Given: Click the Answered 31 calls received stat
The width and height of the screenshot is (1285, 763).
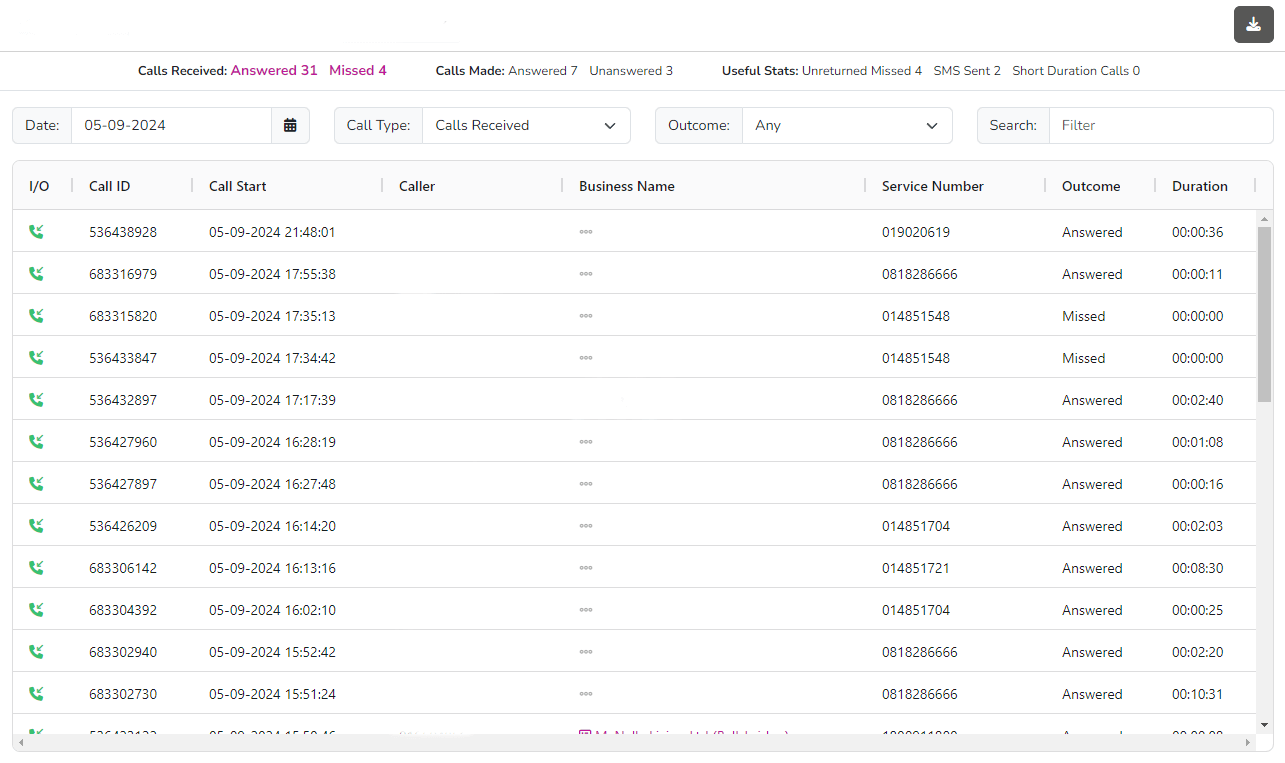Looking at the screenshot, I should point(274,71).
